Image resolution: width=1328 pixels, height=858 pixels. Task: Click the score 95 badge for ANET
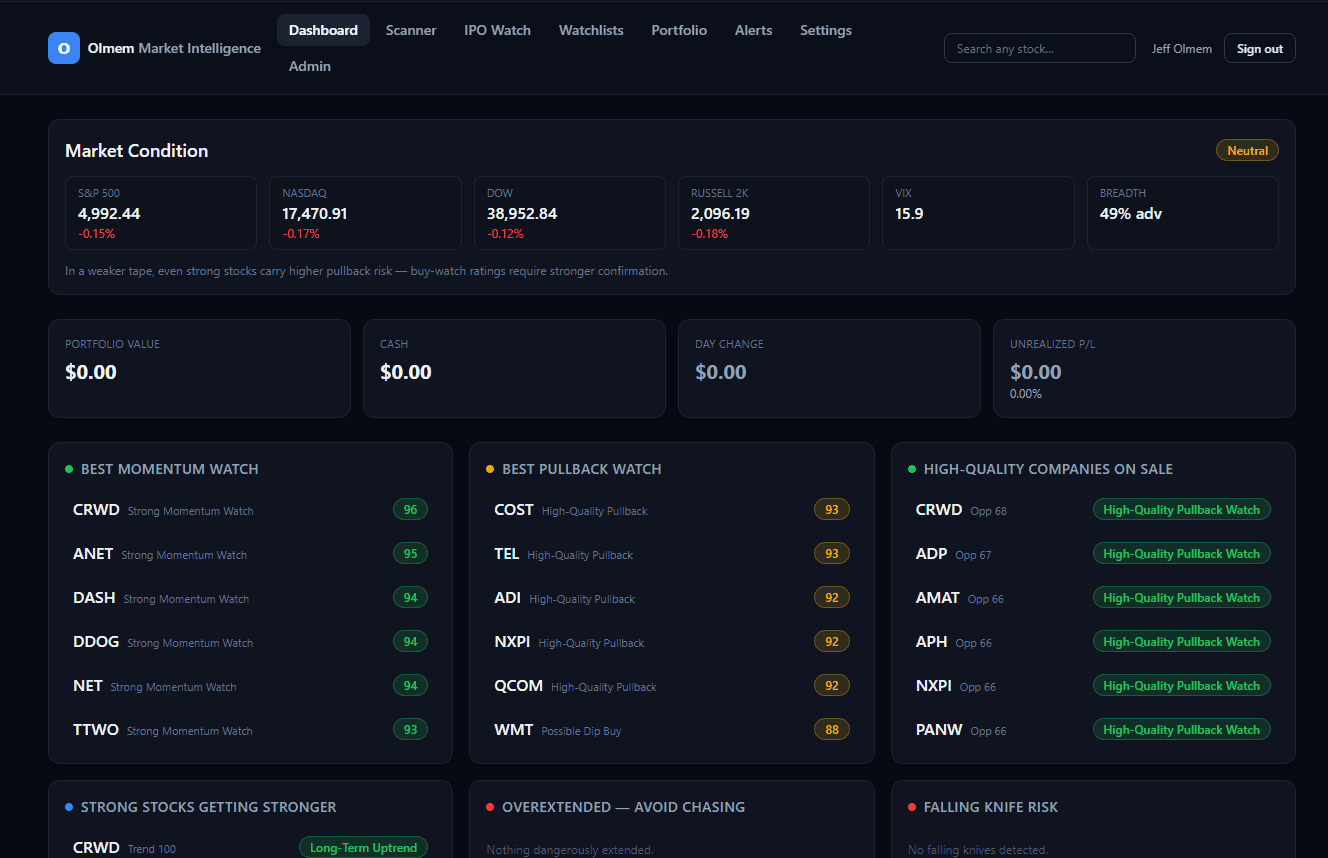click(410, 554)
